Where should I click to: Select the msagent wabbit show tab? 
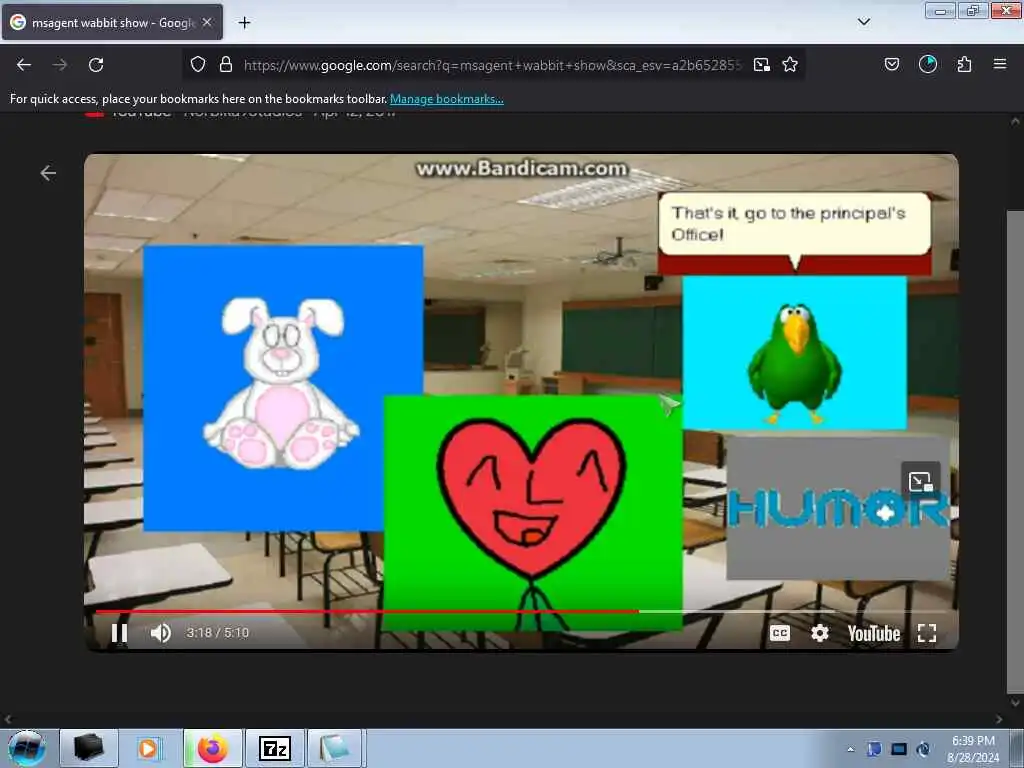(112, 22)
